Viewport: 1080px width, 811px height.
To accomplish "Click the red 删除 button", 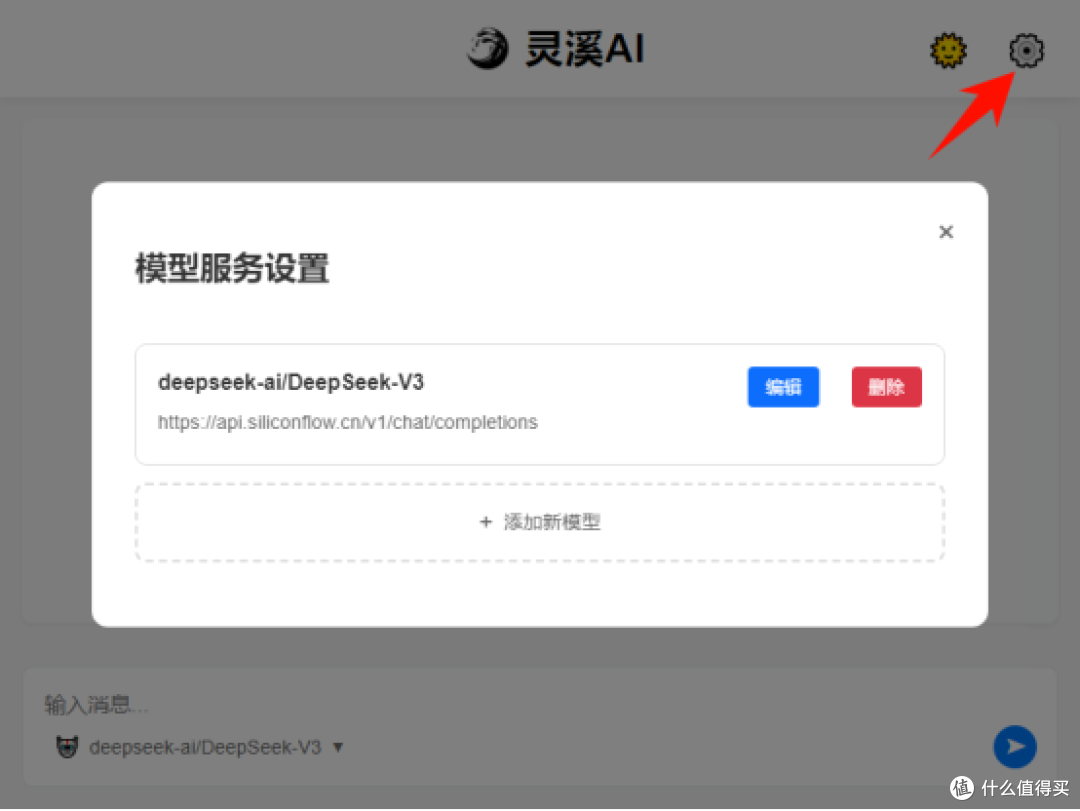I will 886,387.
